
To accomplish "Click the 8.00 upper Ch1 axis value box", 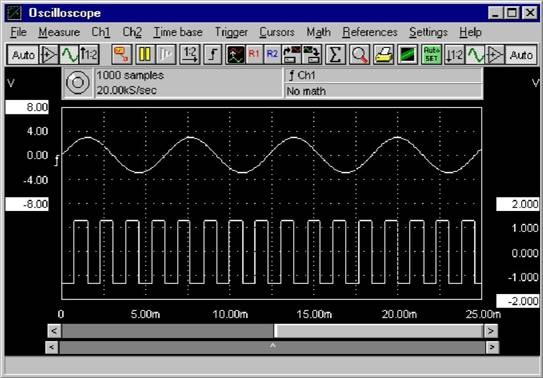I will pyautogui.click(x=27, y=107).
